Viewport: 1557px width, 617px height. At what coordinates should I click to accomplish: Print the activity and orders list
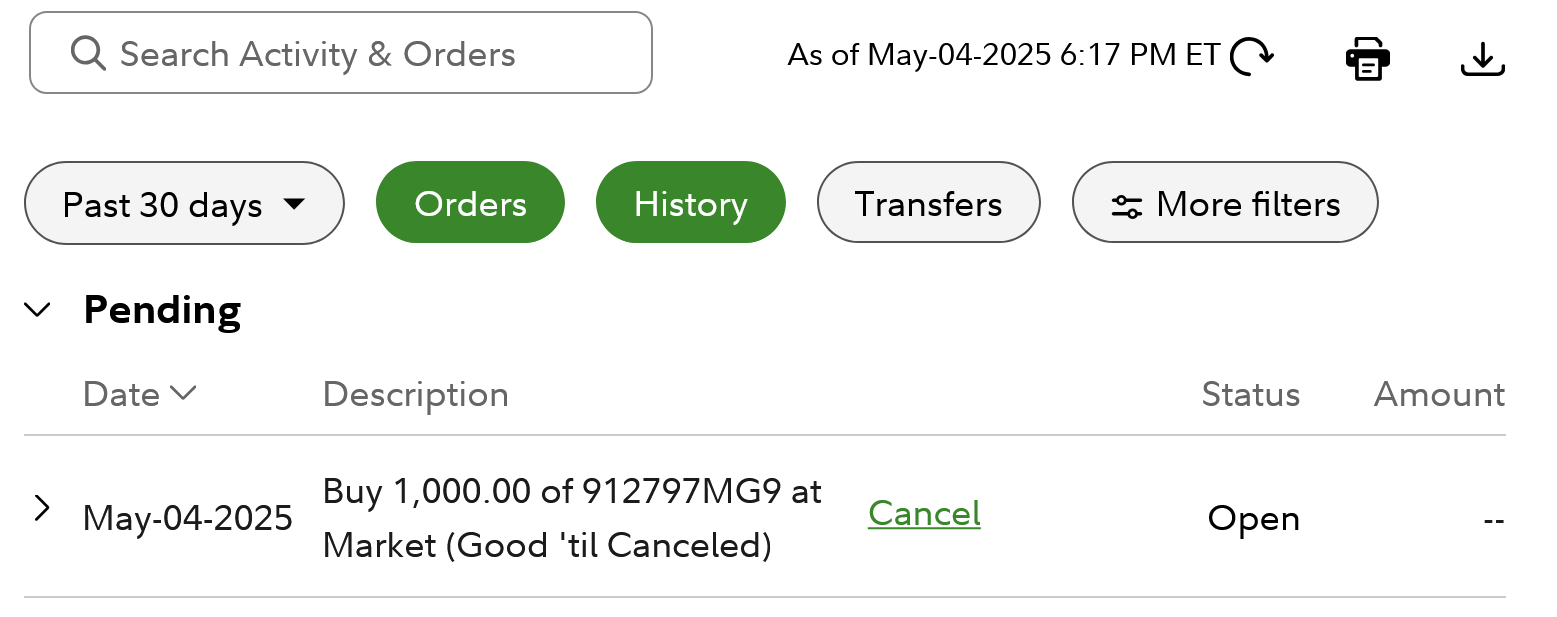[x=1367, y=58]
